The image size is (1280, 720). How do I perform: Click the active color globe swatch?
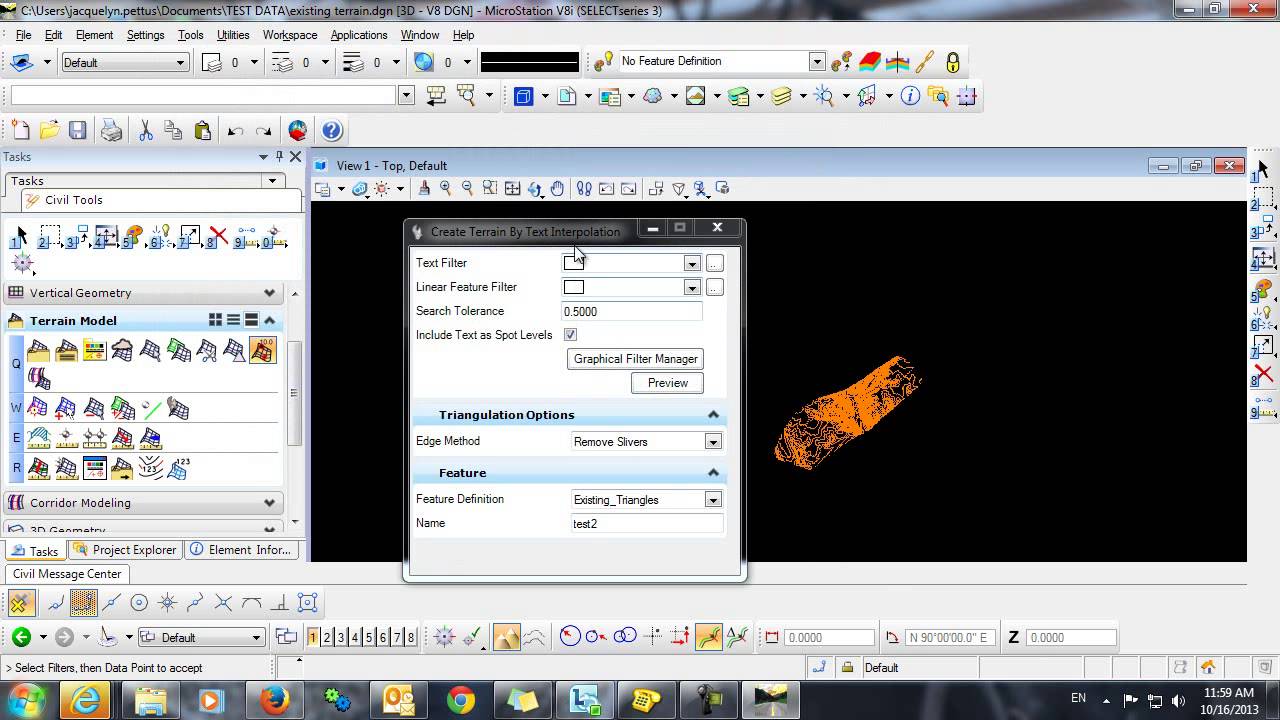coord(425,62)
